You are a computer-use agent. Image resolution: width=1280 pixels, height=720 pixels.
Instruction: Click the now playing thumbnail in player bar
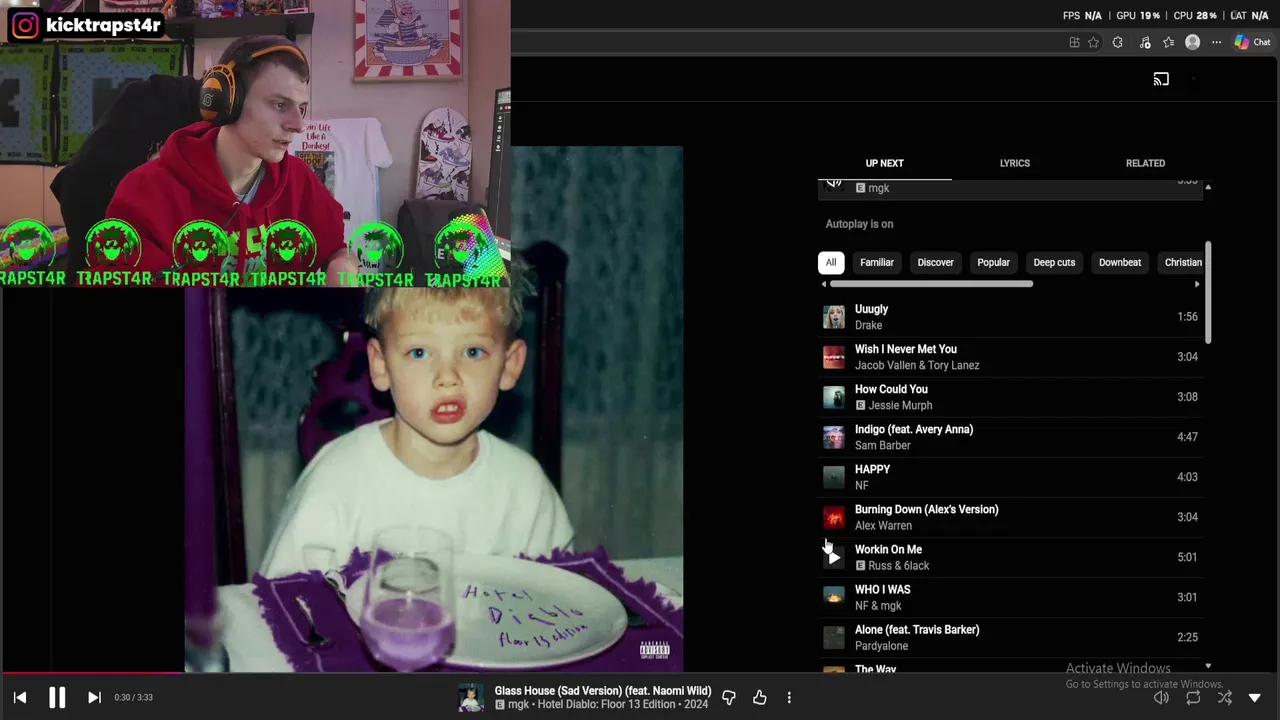point(471,697)
